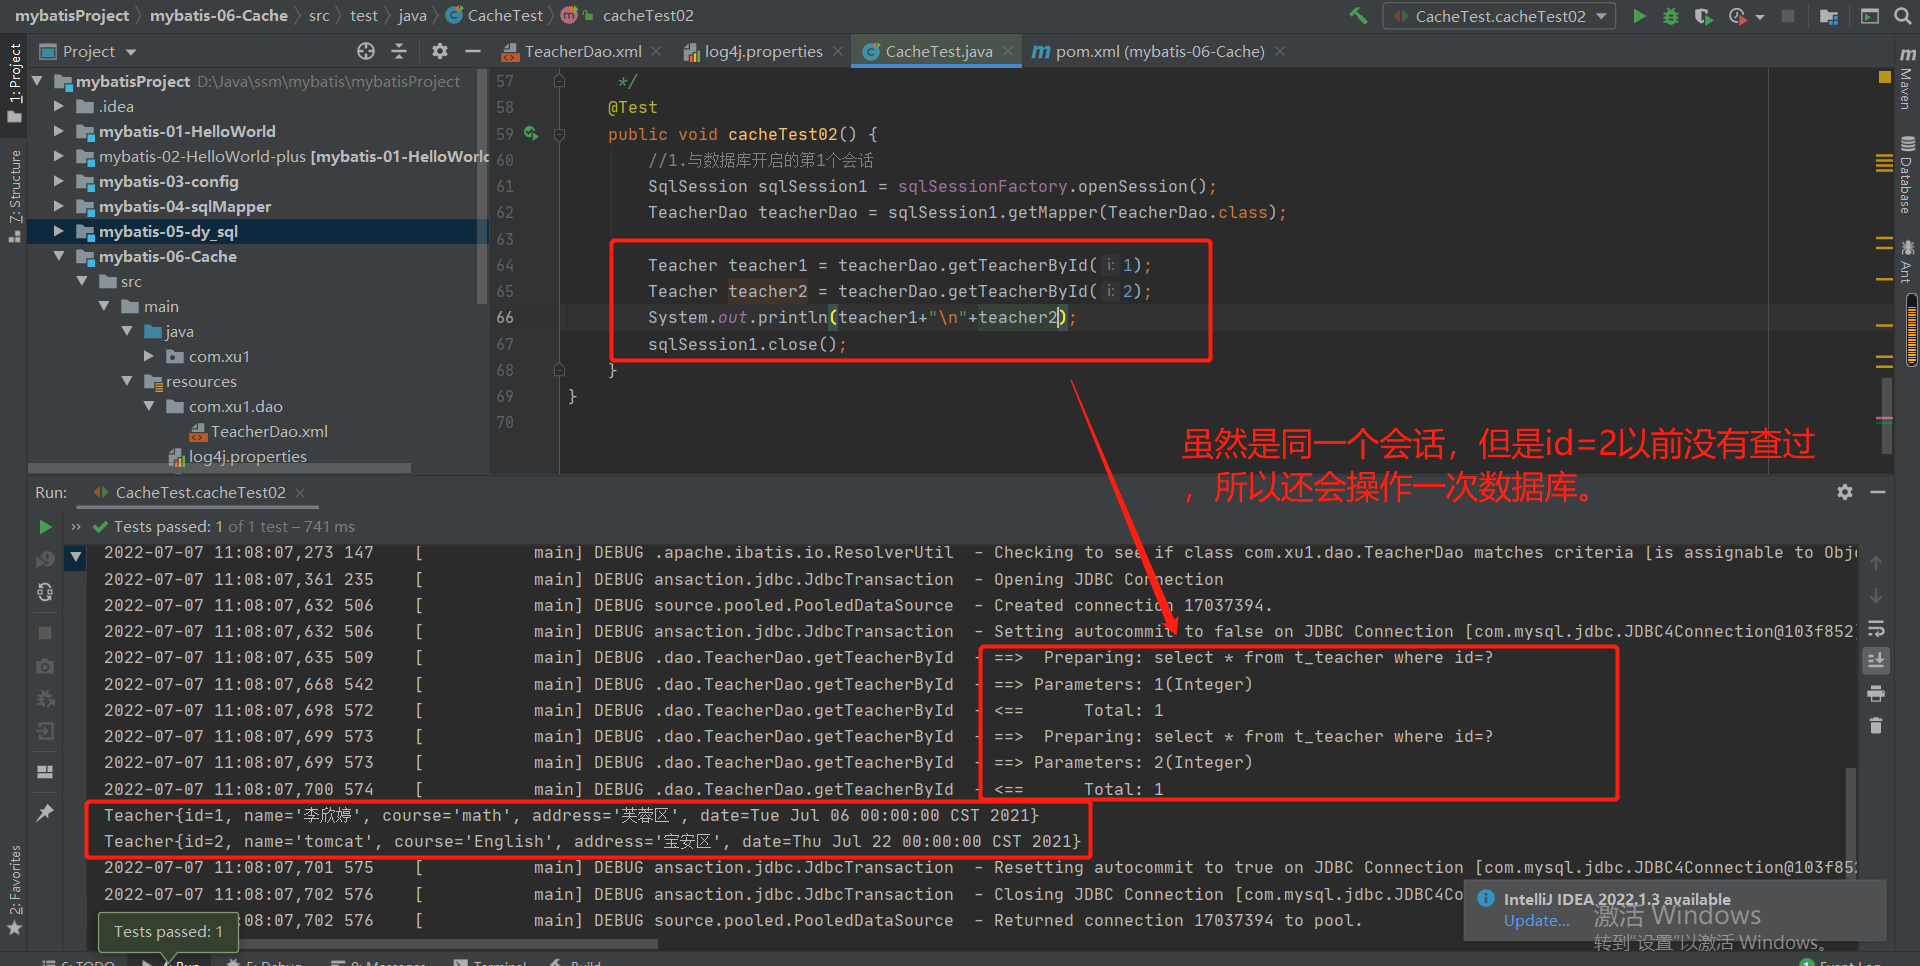This screenshot has height=966, width=1920.
Task: Click the Project tree horizontal scrollbar
Action: tap(219, 467)
